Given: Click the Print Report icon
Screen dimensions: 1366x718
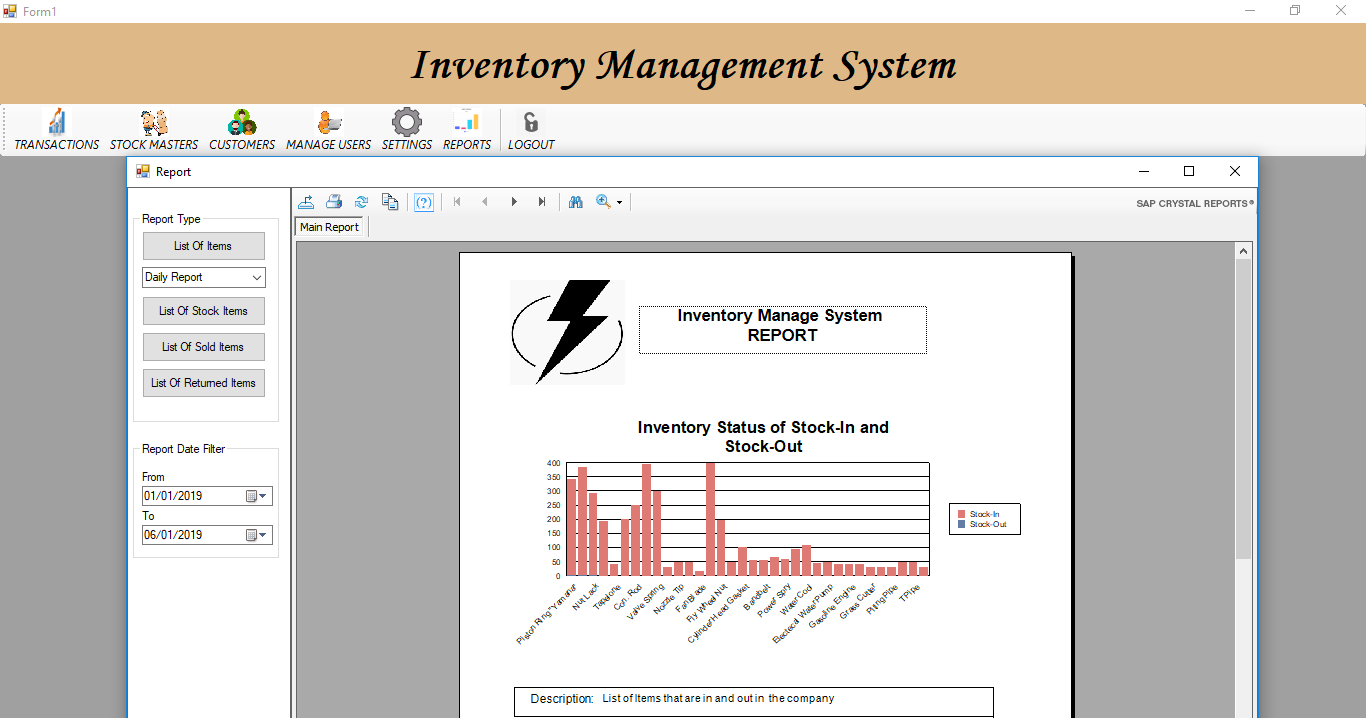Looking at the screenshot, I should click(x=334, y=202).
